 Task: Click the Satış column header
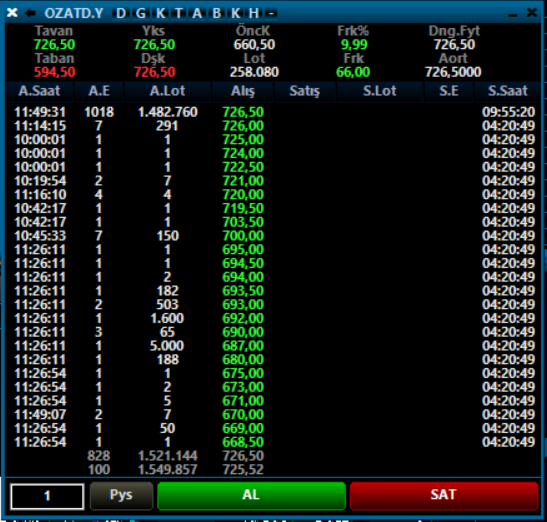(305, 91)
